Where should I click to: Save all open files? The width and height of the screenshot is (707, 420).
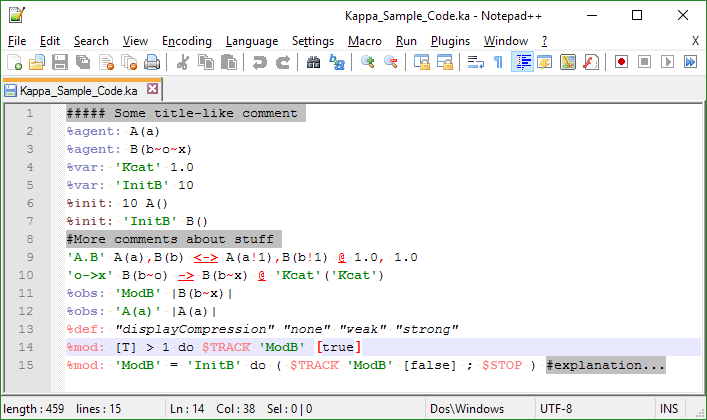coord(83,62)
